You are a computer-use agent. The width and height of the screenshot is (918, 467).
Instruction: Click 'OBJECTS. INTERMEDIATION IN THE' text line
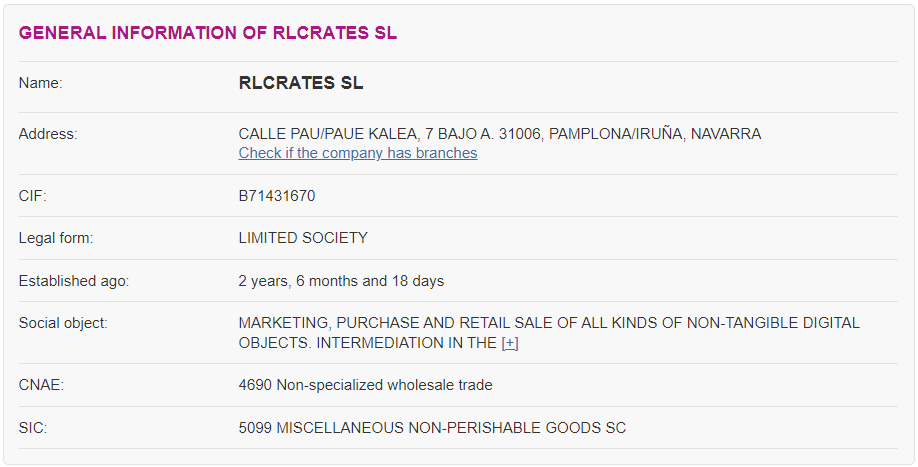click(368, 343)
